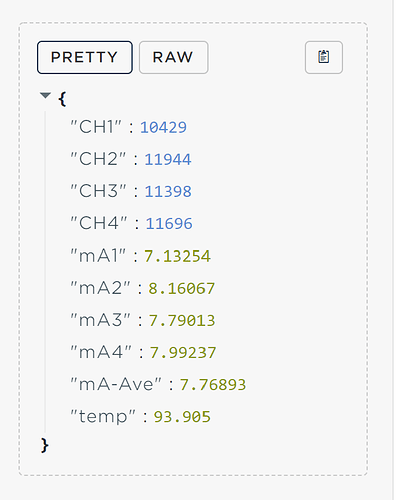Image resolution: width=406 pixels, height=500 pixels.
Task: Select the "mA-Ave" key label
Action: 116,384
